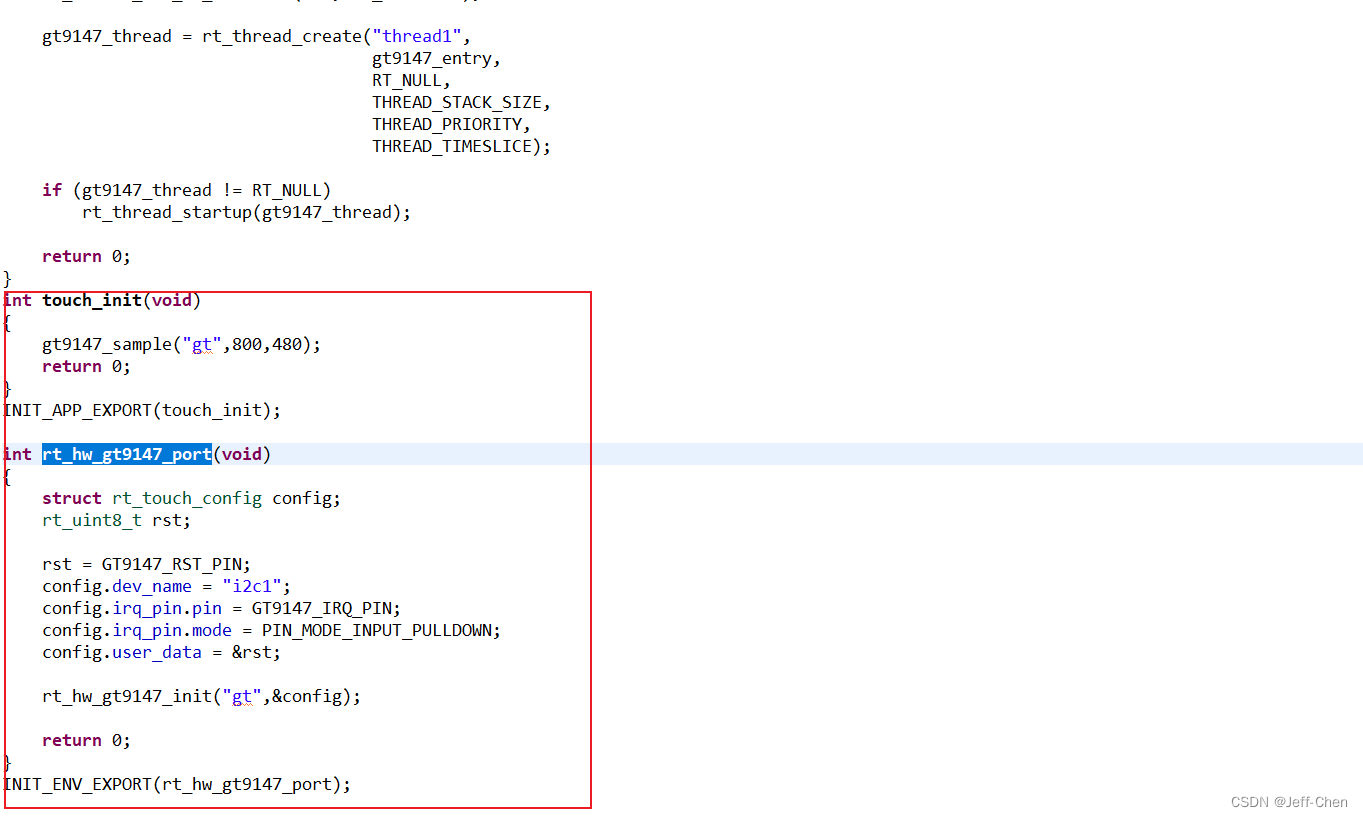
Task: Click the "i2c1" string literal
Action: (x=252, y=586)
